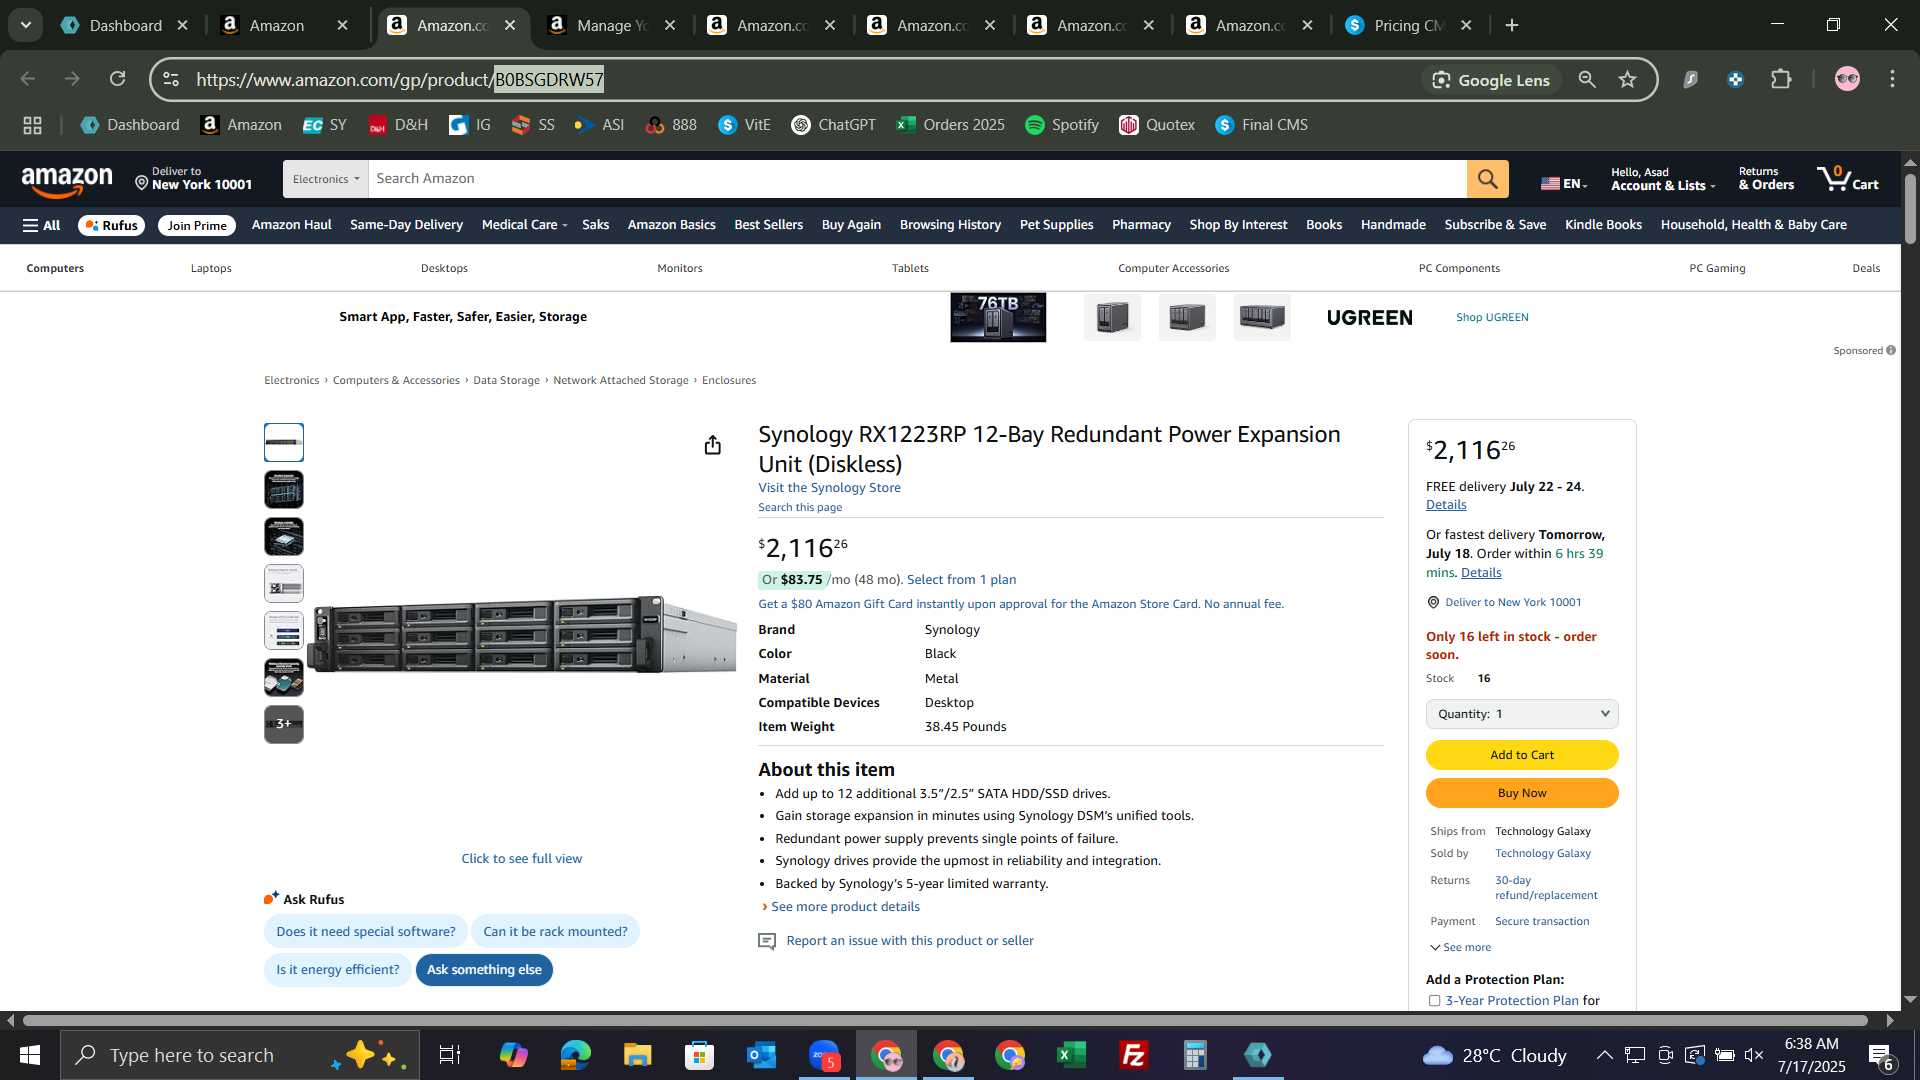Click the UGREEN 76TB ad thumbnail

tap(998, 318)
